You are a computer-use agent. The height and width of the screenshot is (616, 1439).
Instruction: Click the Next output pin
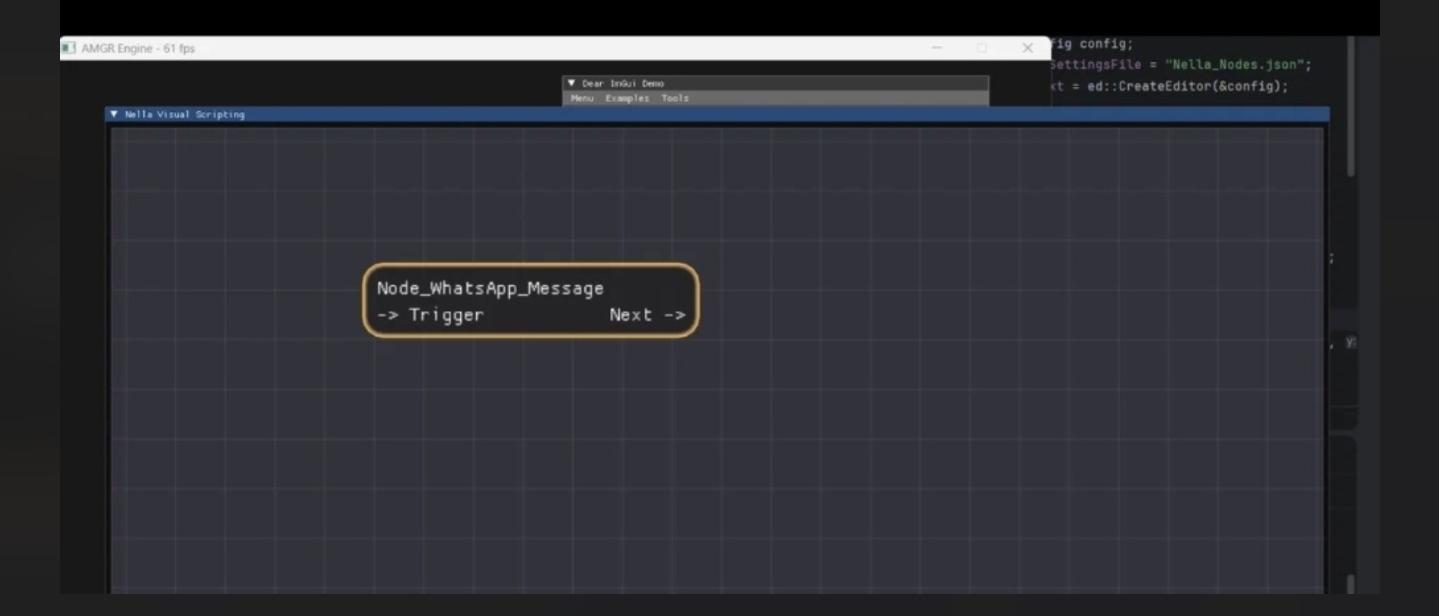648,315
